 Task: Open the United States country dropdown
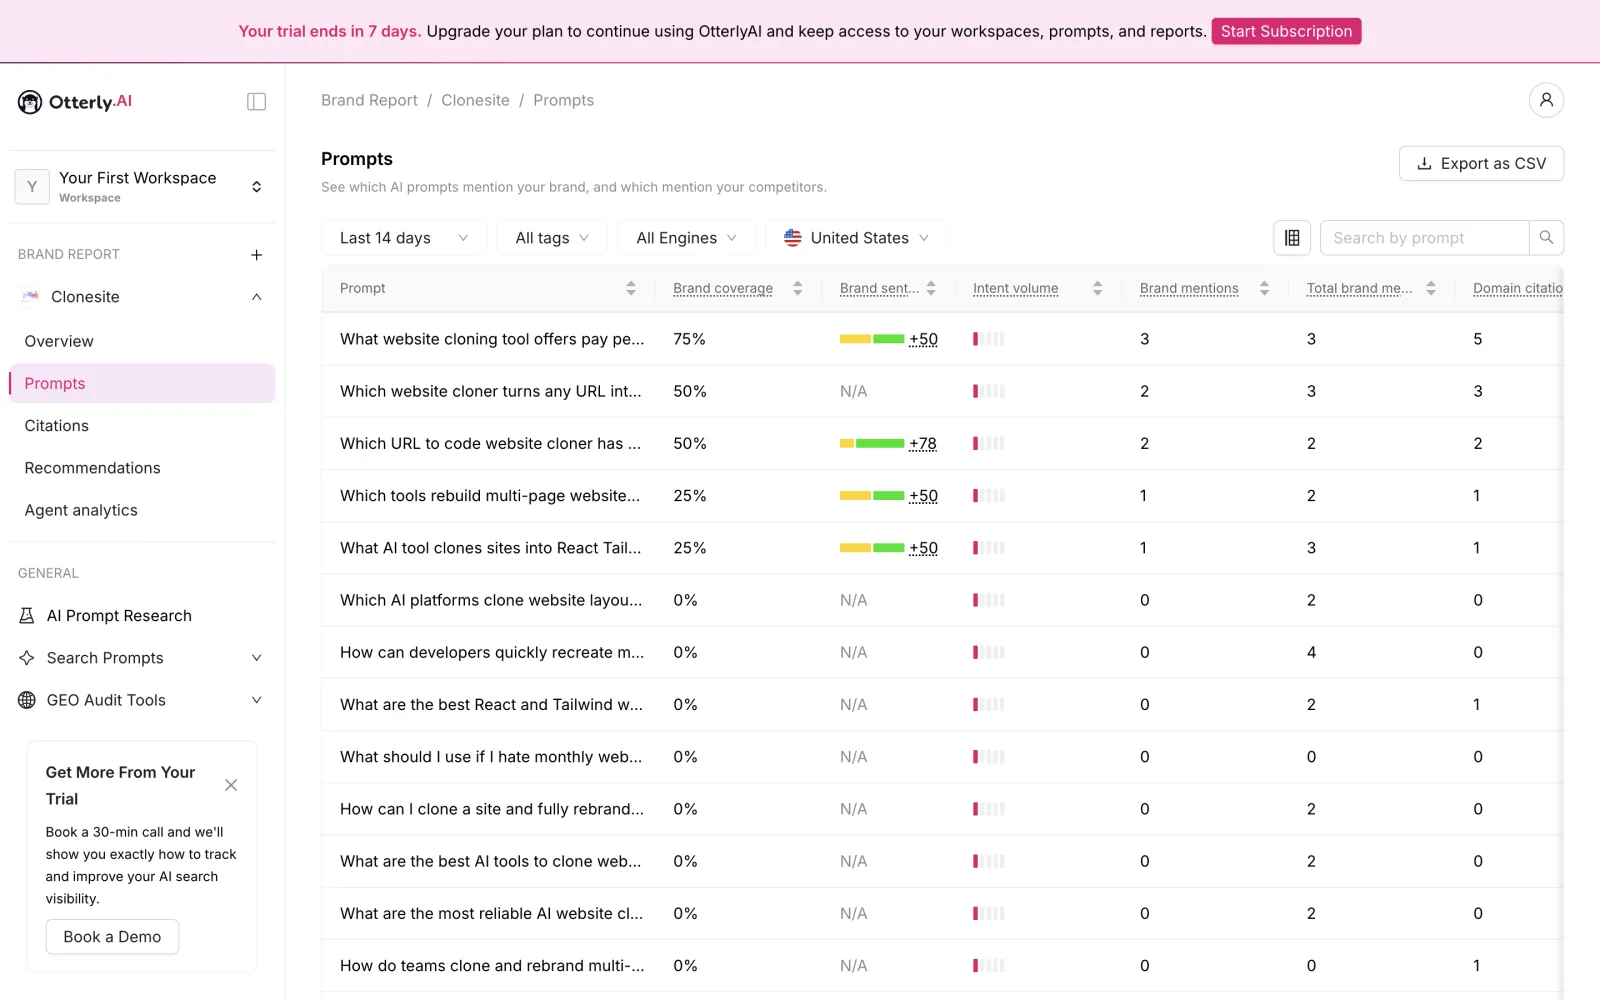[856, 238]
